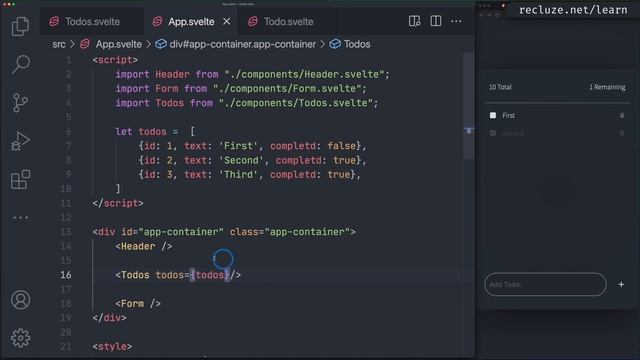
Task: Click the Header import path string
Action: pos(304,74)
